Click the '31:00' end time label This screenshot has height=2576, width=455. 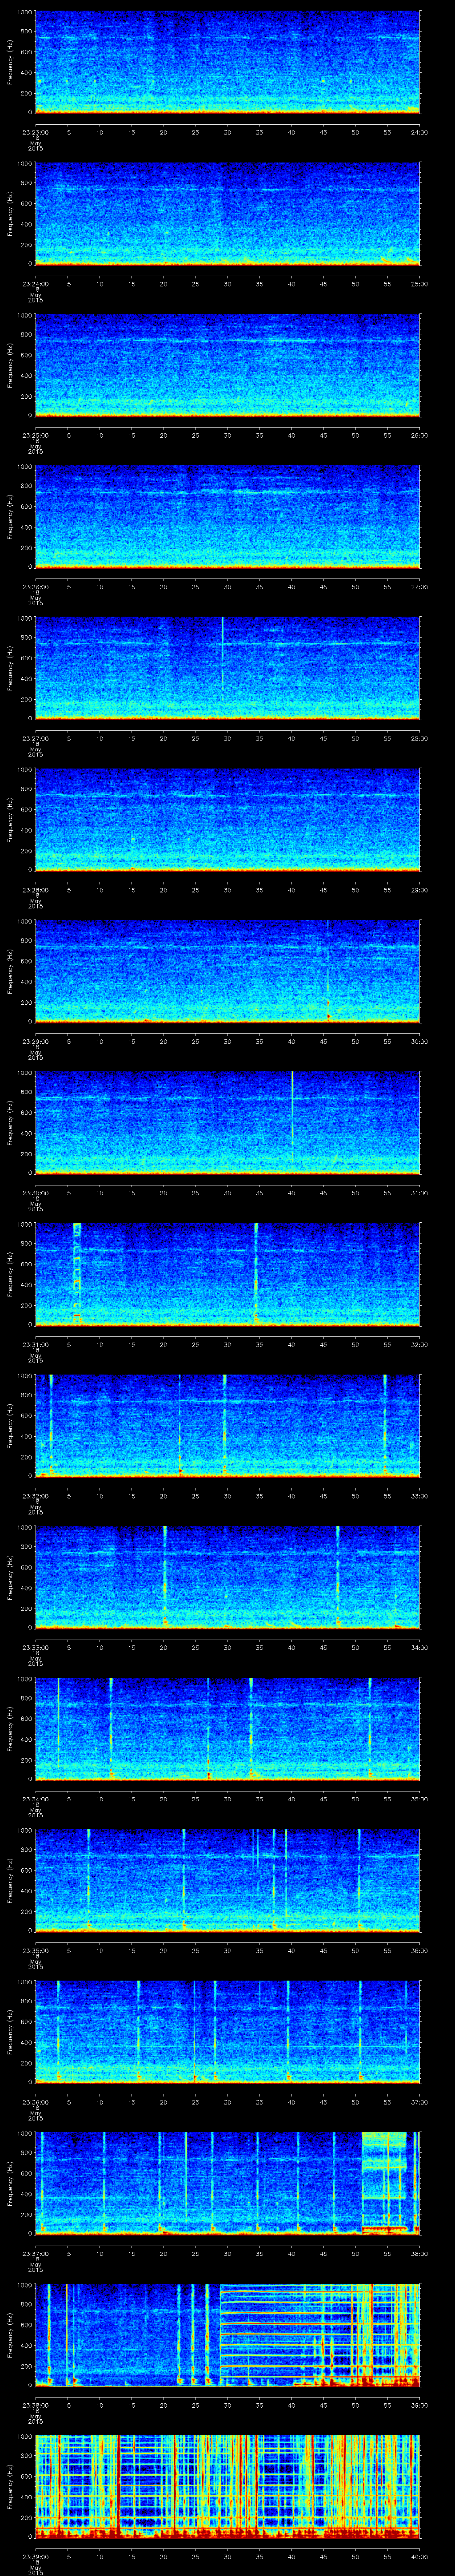(420, 1193)
